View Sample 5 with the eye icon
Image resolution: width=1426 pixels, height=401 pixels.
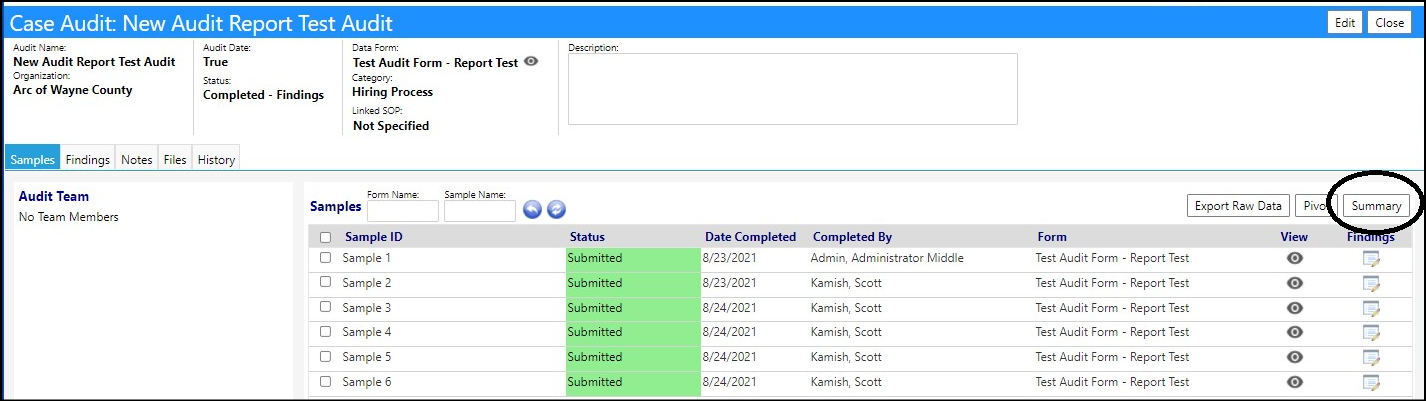point(1295,357)
